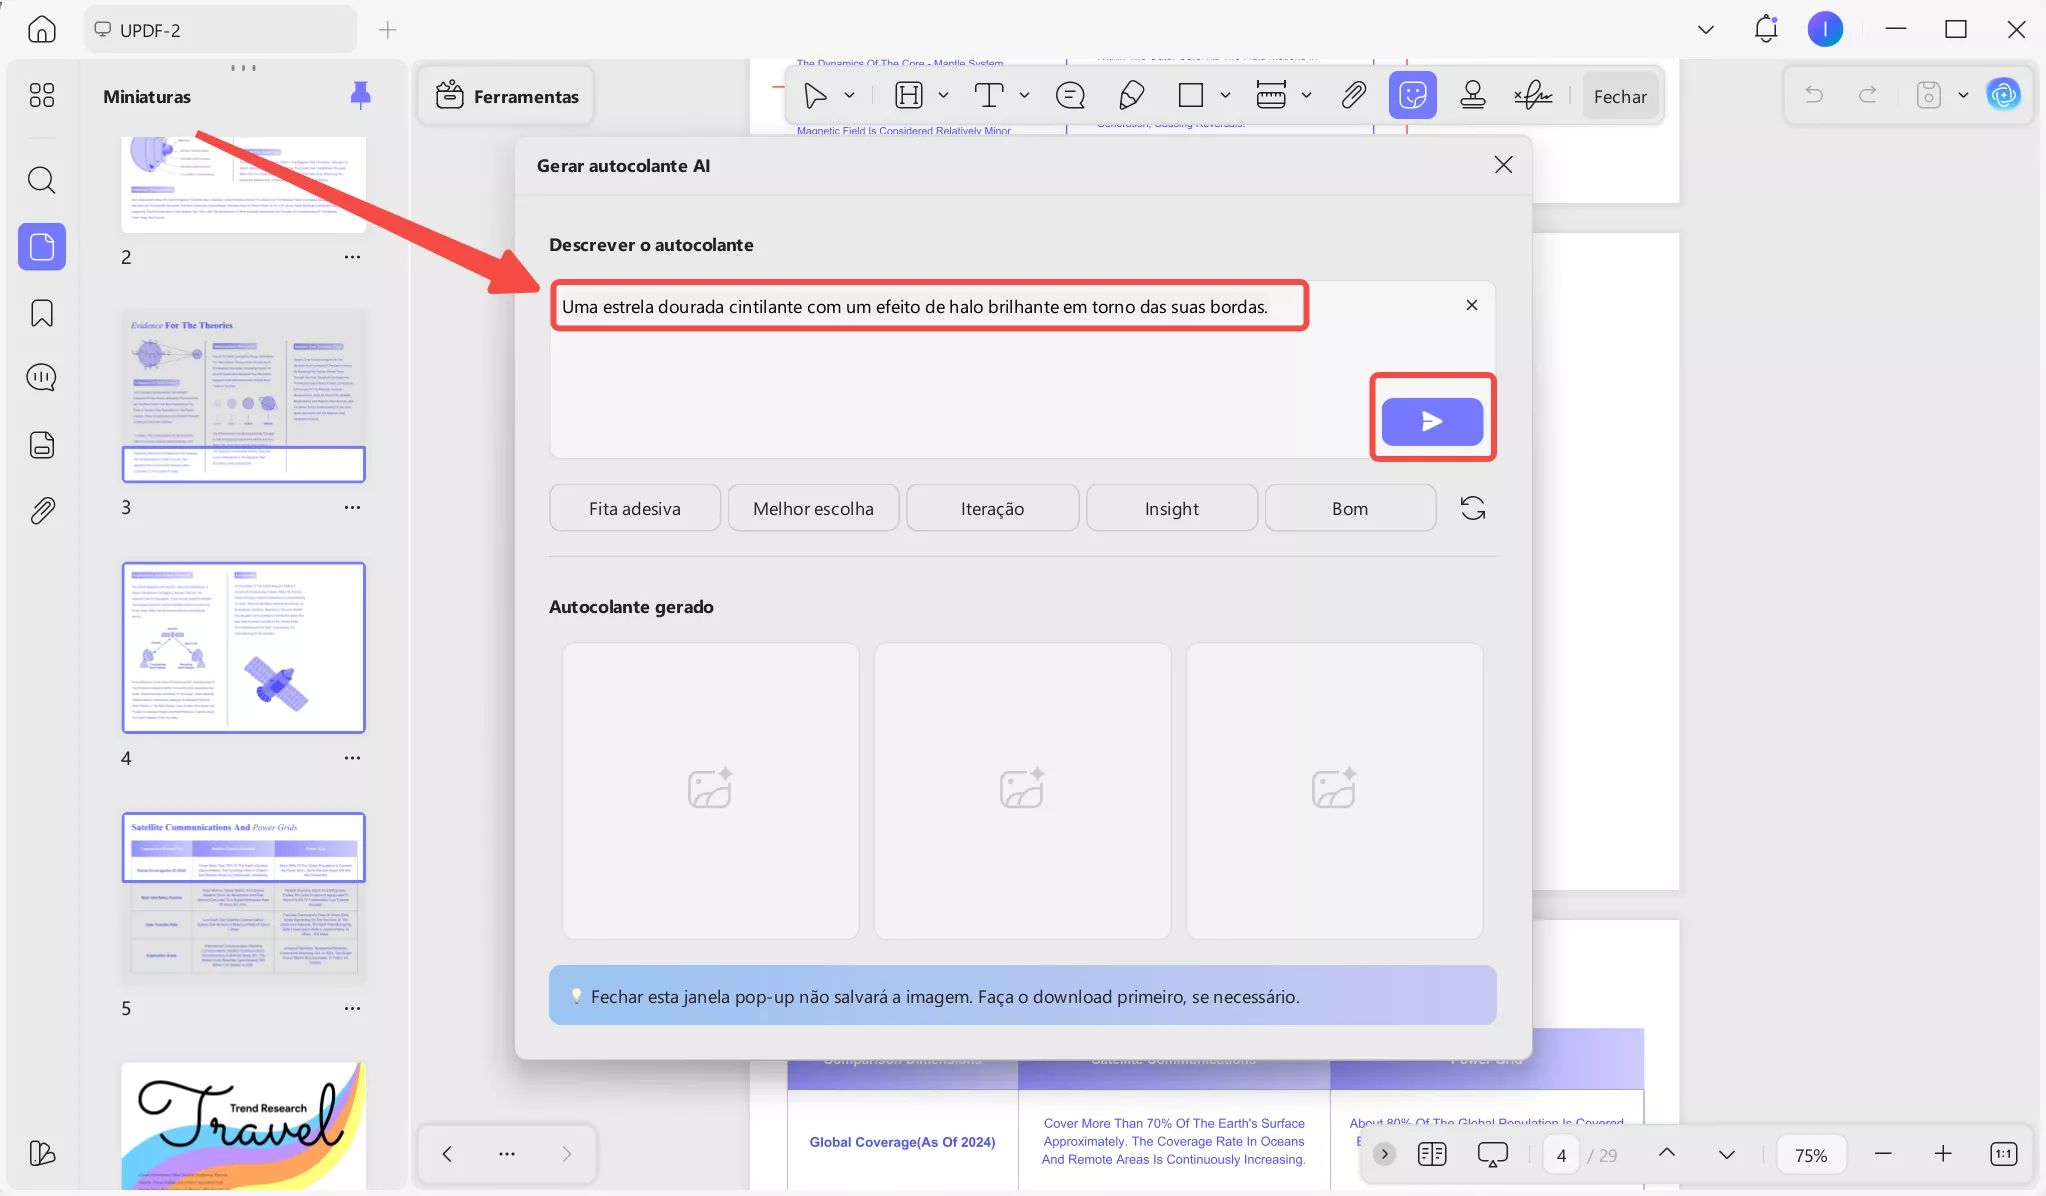Select the attachment paperclip tool
The image size is (2046, 1196).
pyautogui.click(x=1353, y=96)
